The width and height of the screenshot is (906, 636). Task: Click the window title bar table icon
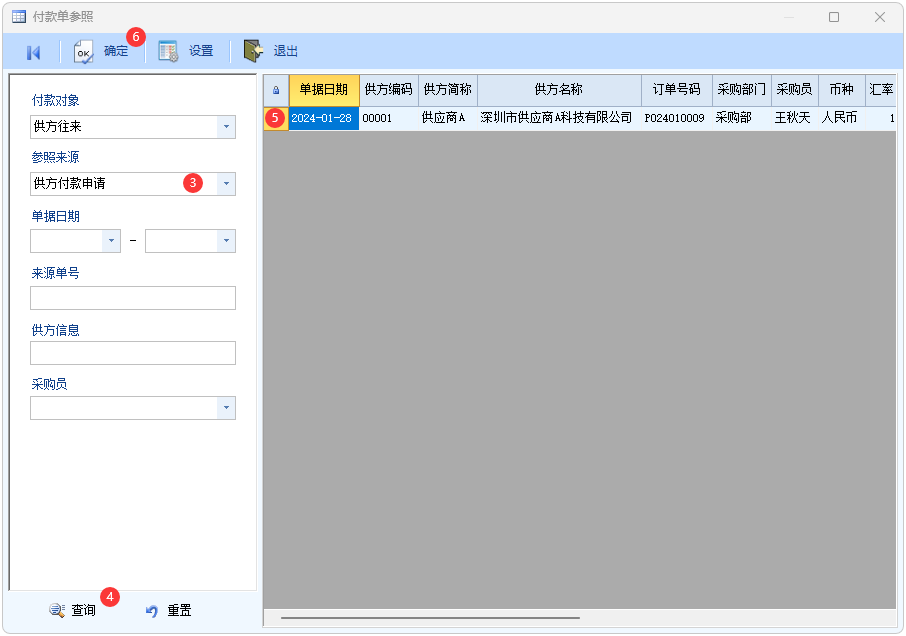(x=18, y=17)
